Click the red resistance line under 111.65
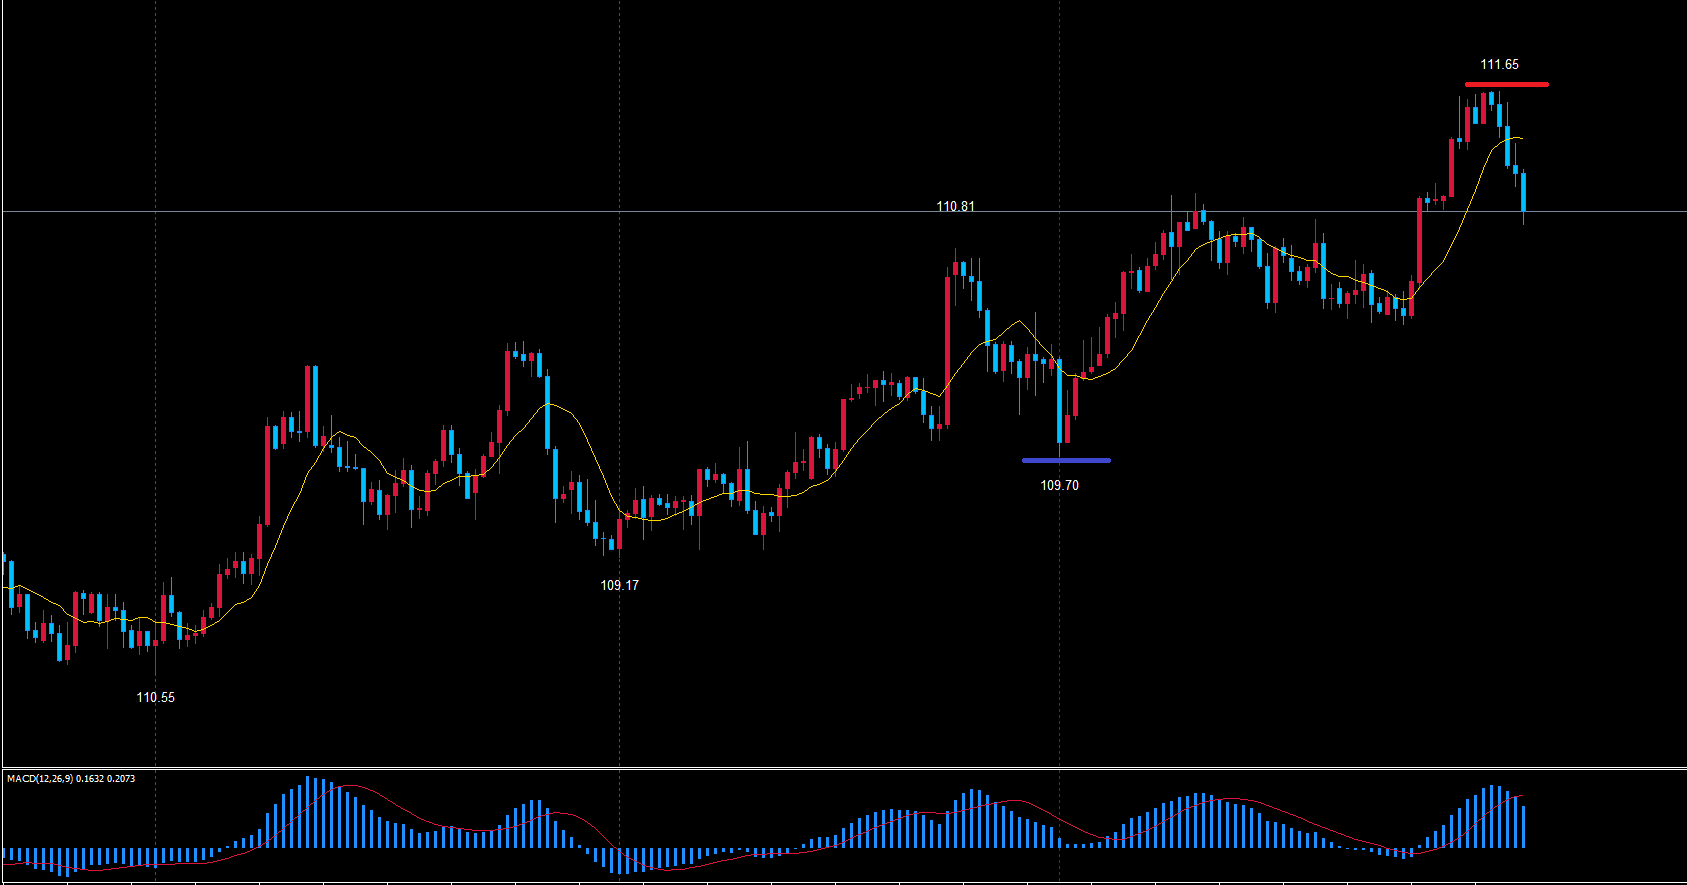1687x885 pixels. 1506,84
